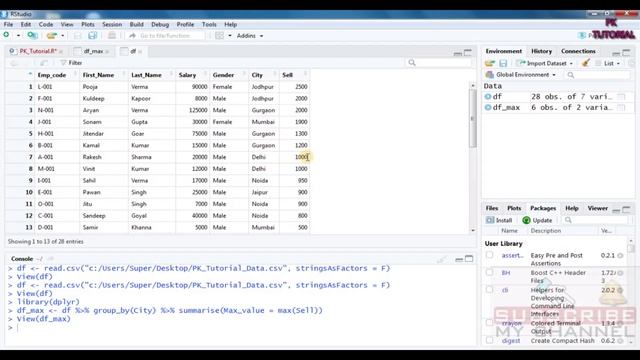
Task: Click the Save All documents icon
Action: [93, 36]
